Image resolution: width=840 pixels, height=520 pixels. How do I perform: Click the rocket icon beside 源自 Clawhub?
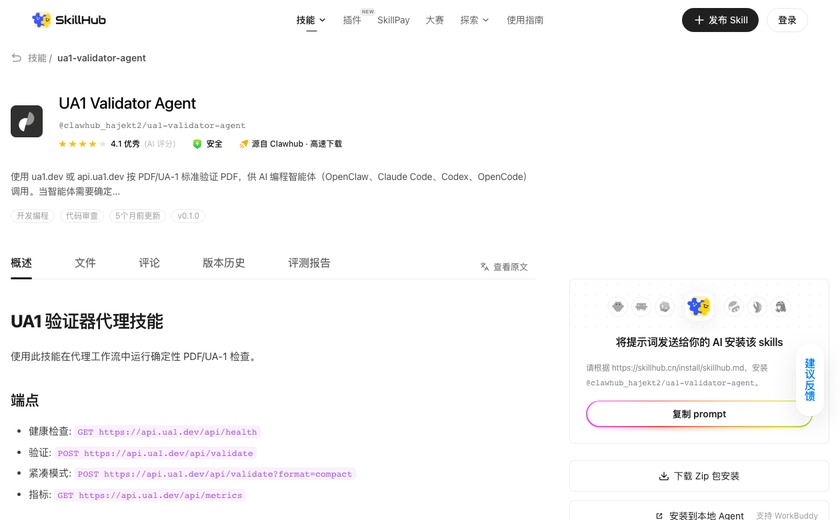(x=244, y=144)
